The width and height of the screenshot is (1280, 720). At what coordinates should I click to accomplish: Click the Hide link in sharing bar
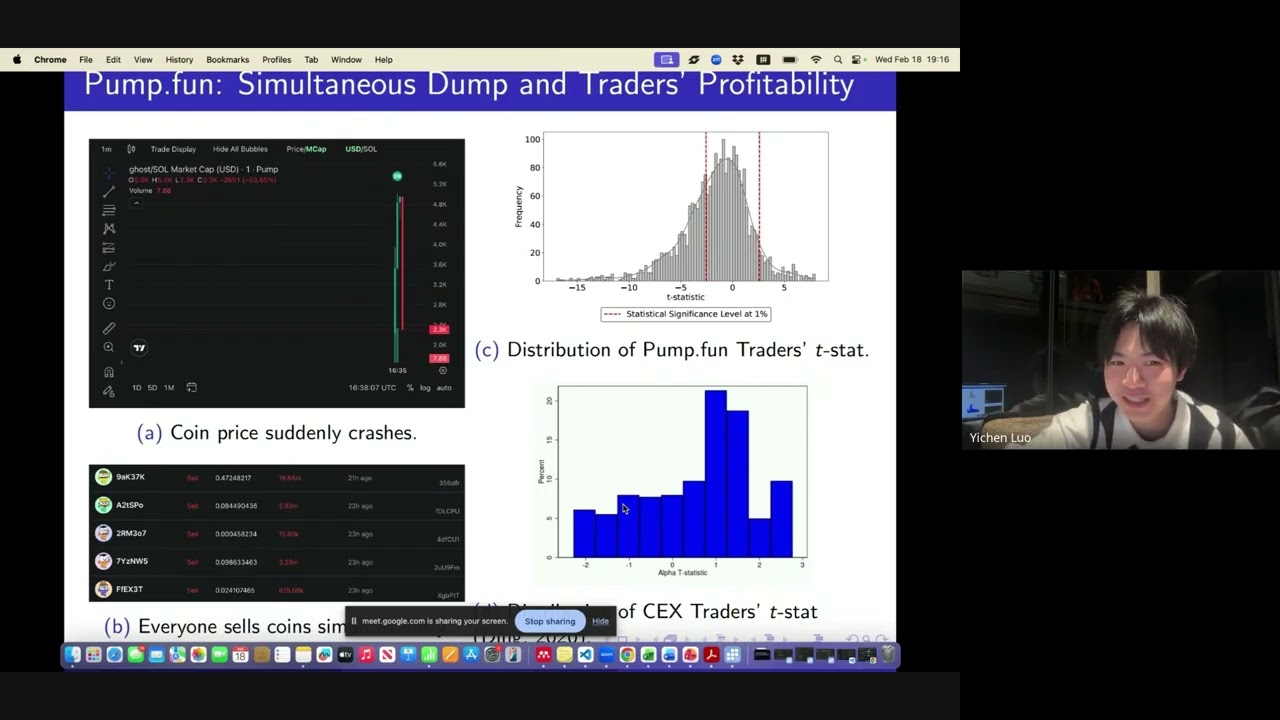600,621
